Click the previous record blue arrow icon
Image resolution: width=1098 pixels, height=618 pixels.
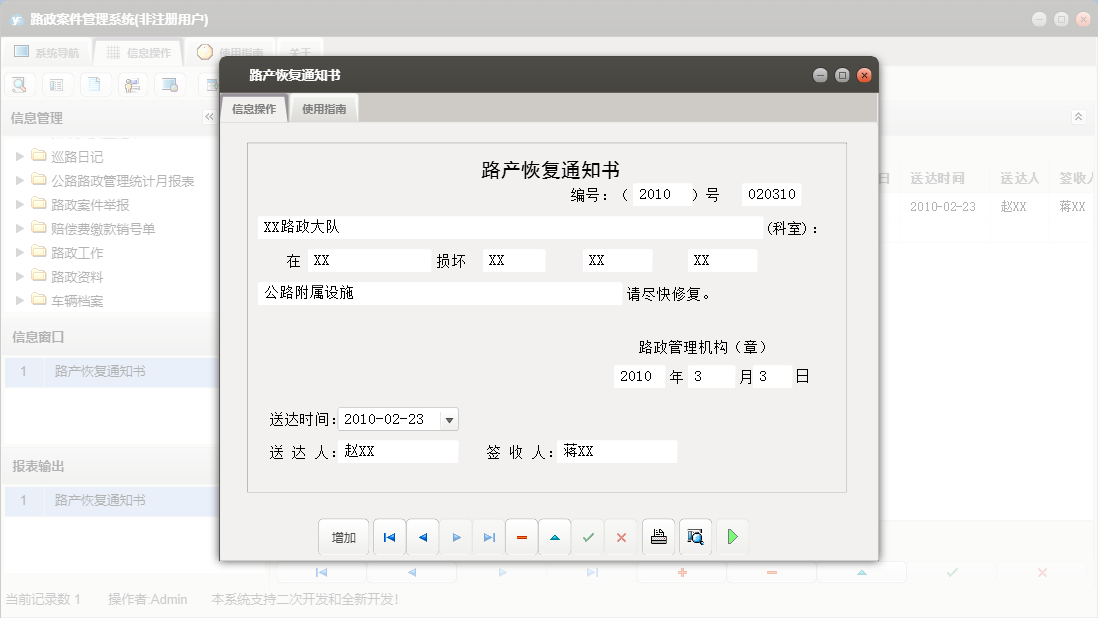click(422, 537)
